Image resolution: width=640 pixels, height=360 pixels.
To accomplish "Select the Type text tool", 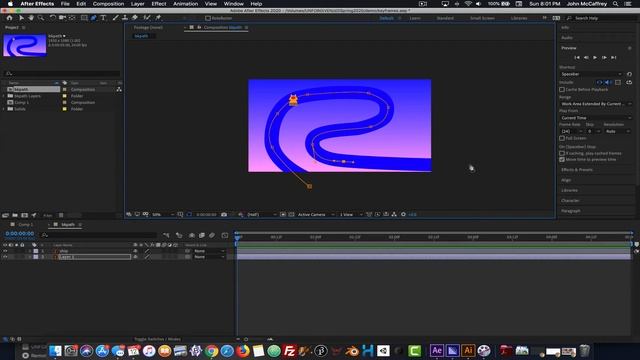I will [103, 18].
